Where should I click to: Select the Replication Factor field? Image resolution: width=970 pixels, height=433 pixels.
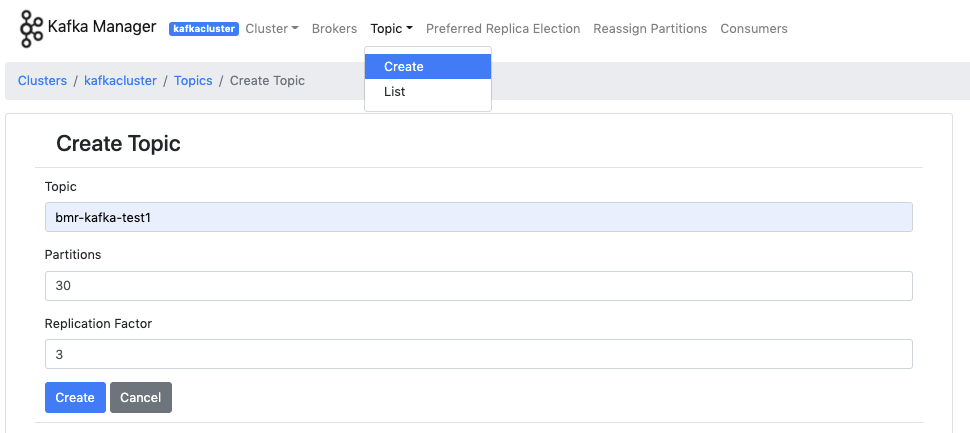[x=479, y=354]
